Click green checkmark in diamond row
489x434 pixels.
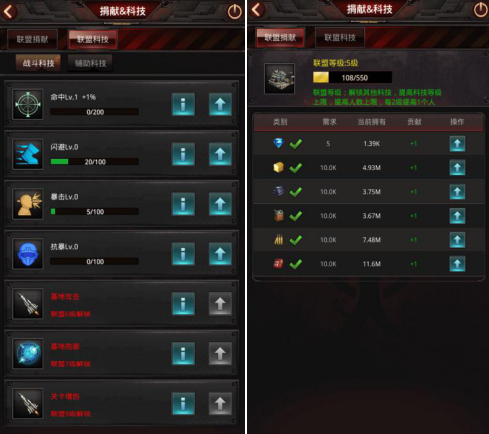pyautogui.click(x=296, y=144)
